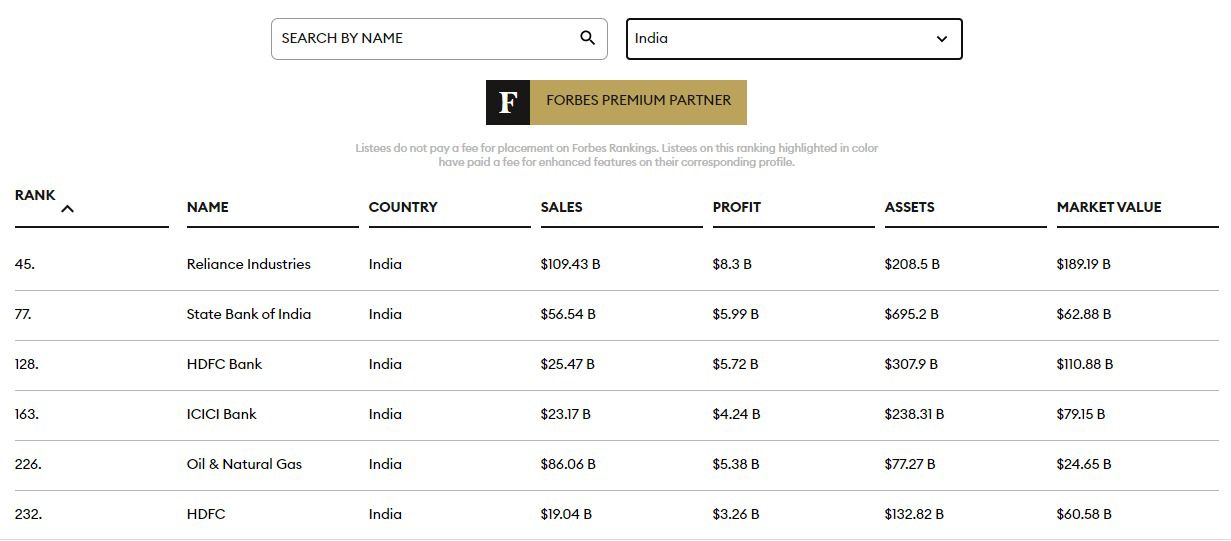Focus the Search By Name field
Screen dimensions: 1231x541
pos(439,39)
